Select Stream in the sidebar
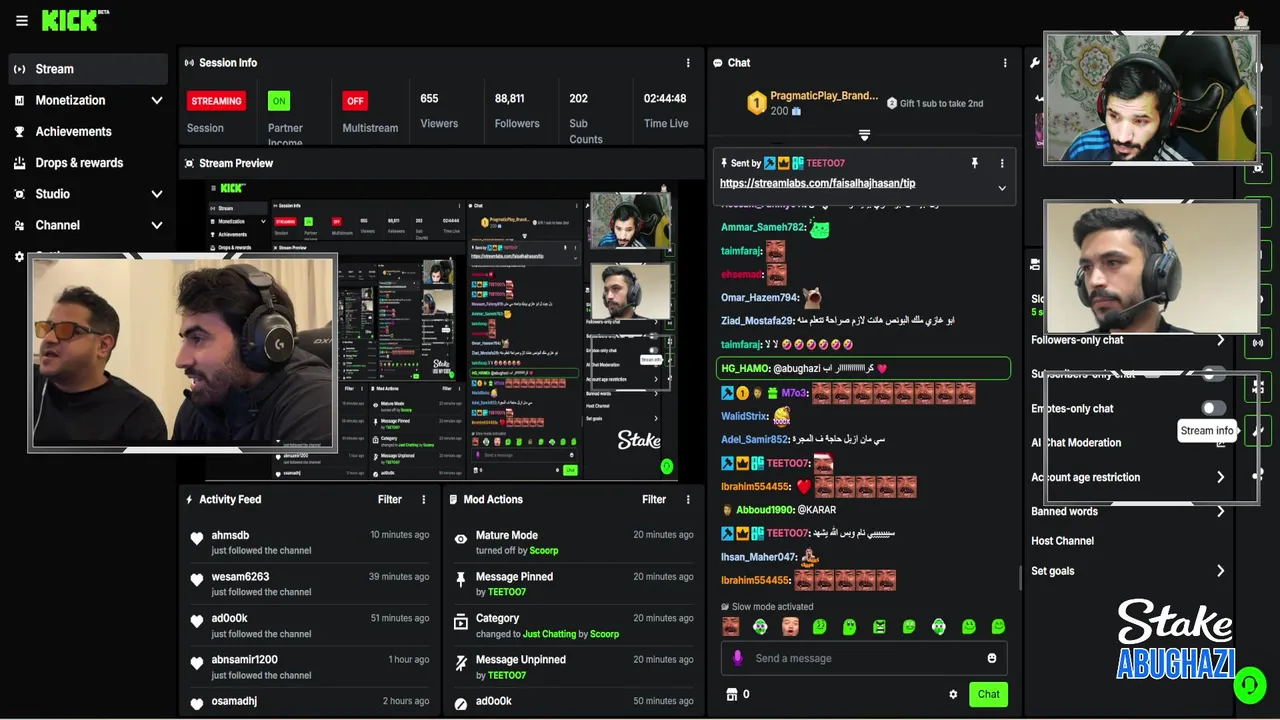This screenshot has width=1280, height=720. (x=88, y=69)
